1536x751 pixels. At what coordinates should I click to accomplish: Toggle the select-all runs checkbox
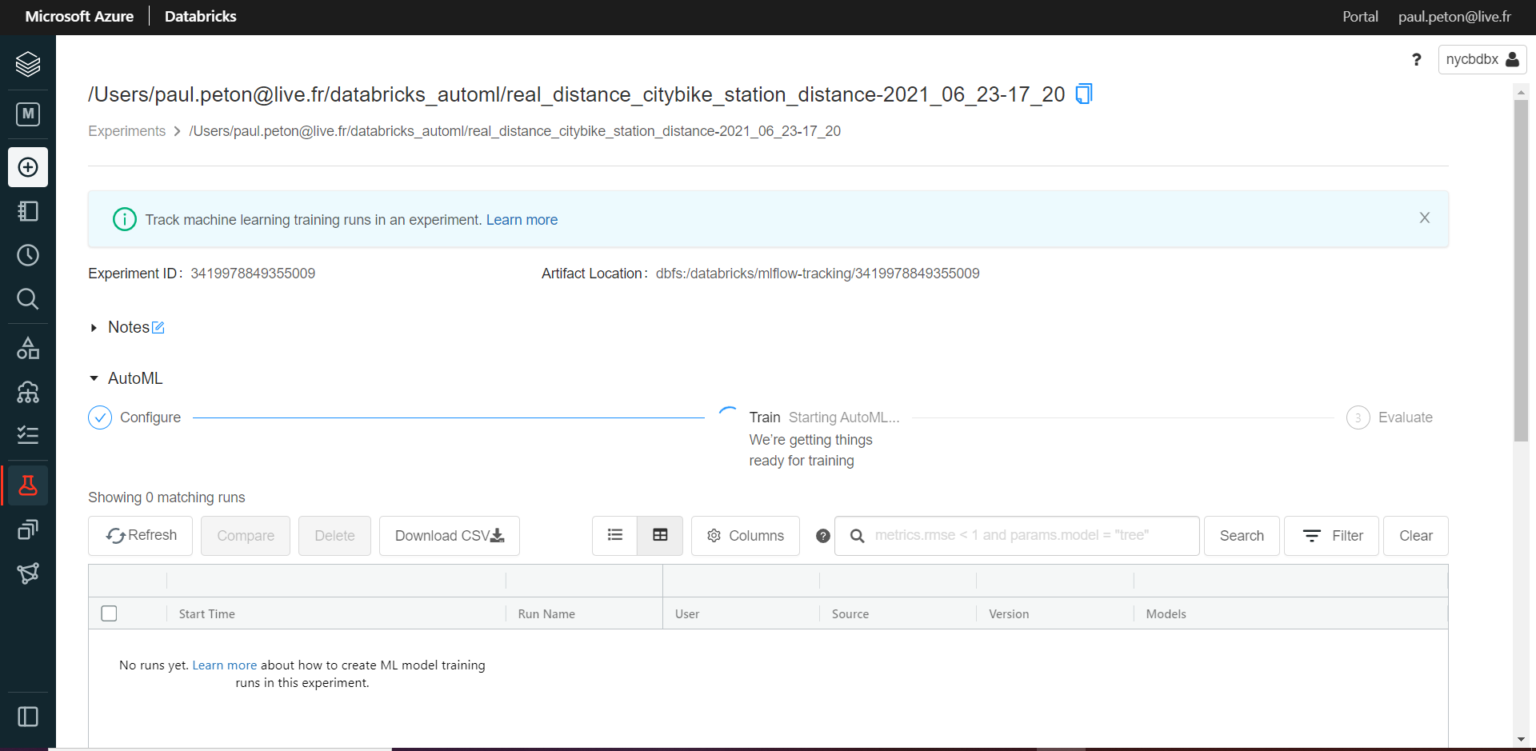tap(109, 613)
